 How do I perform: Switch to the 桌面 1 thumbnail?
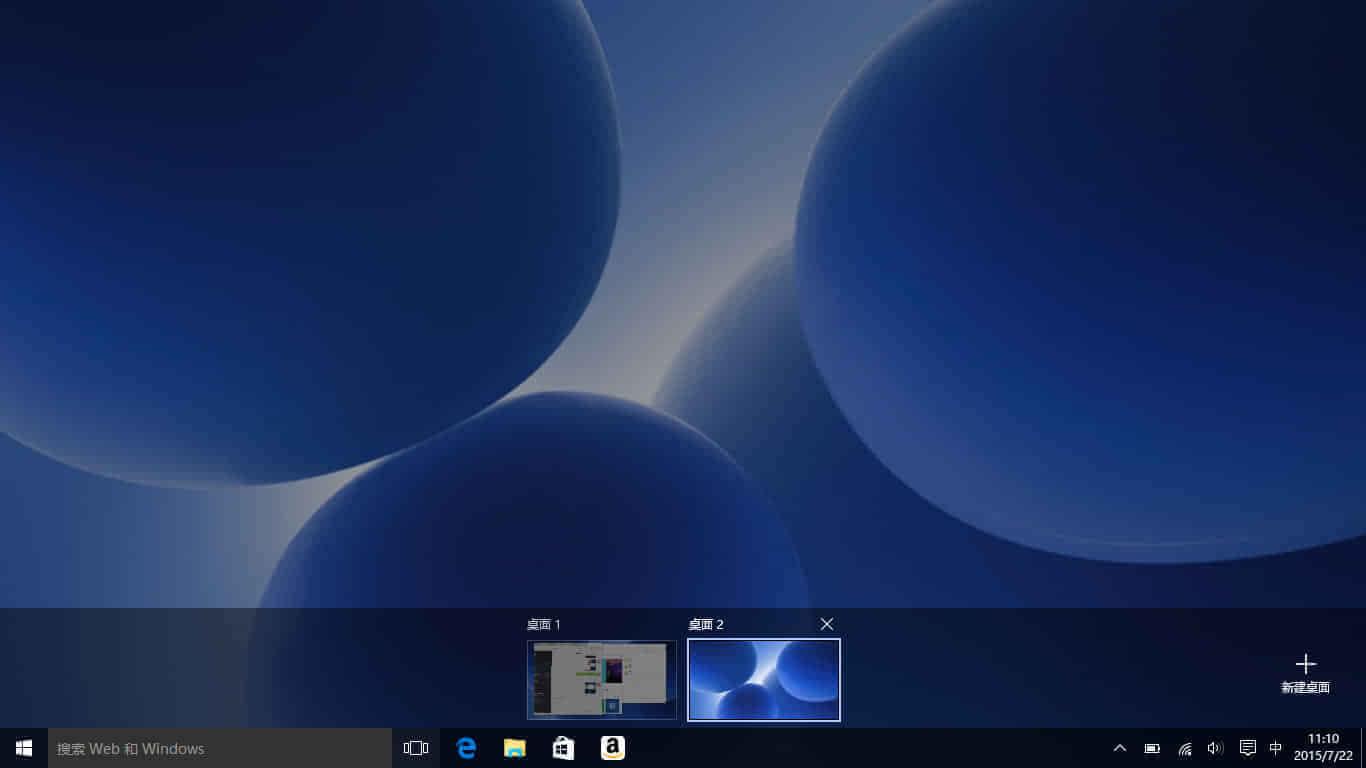tap(602, 679)
